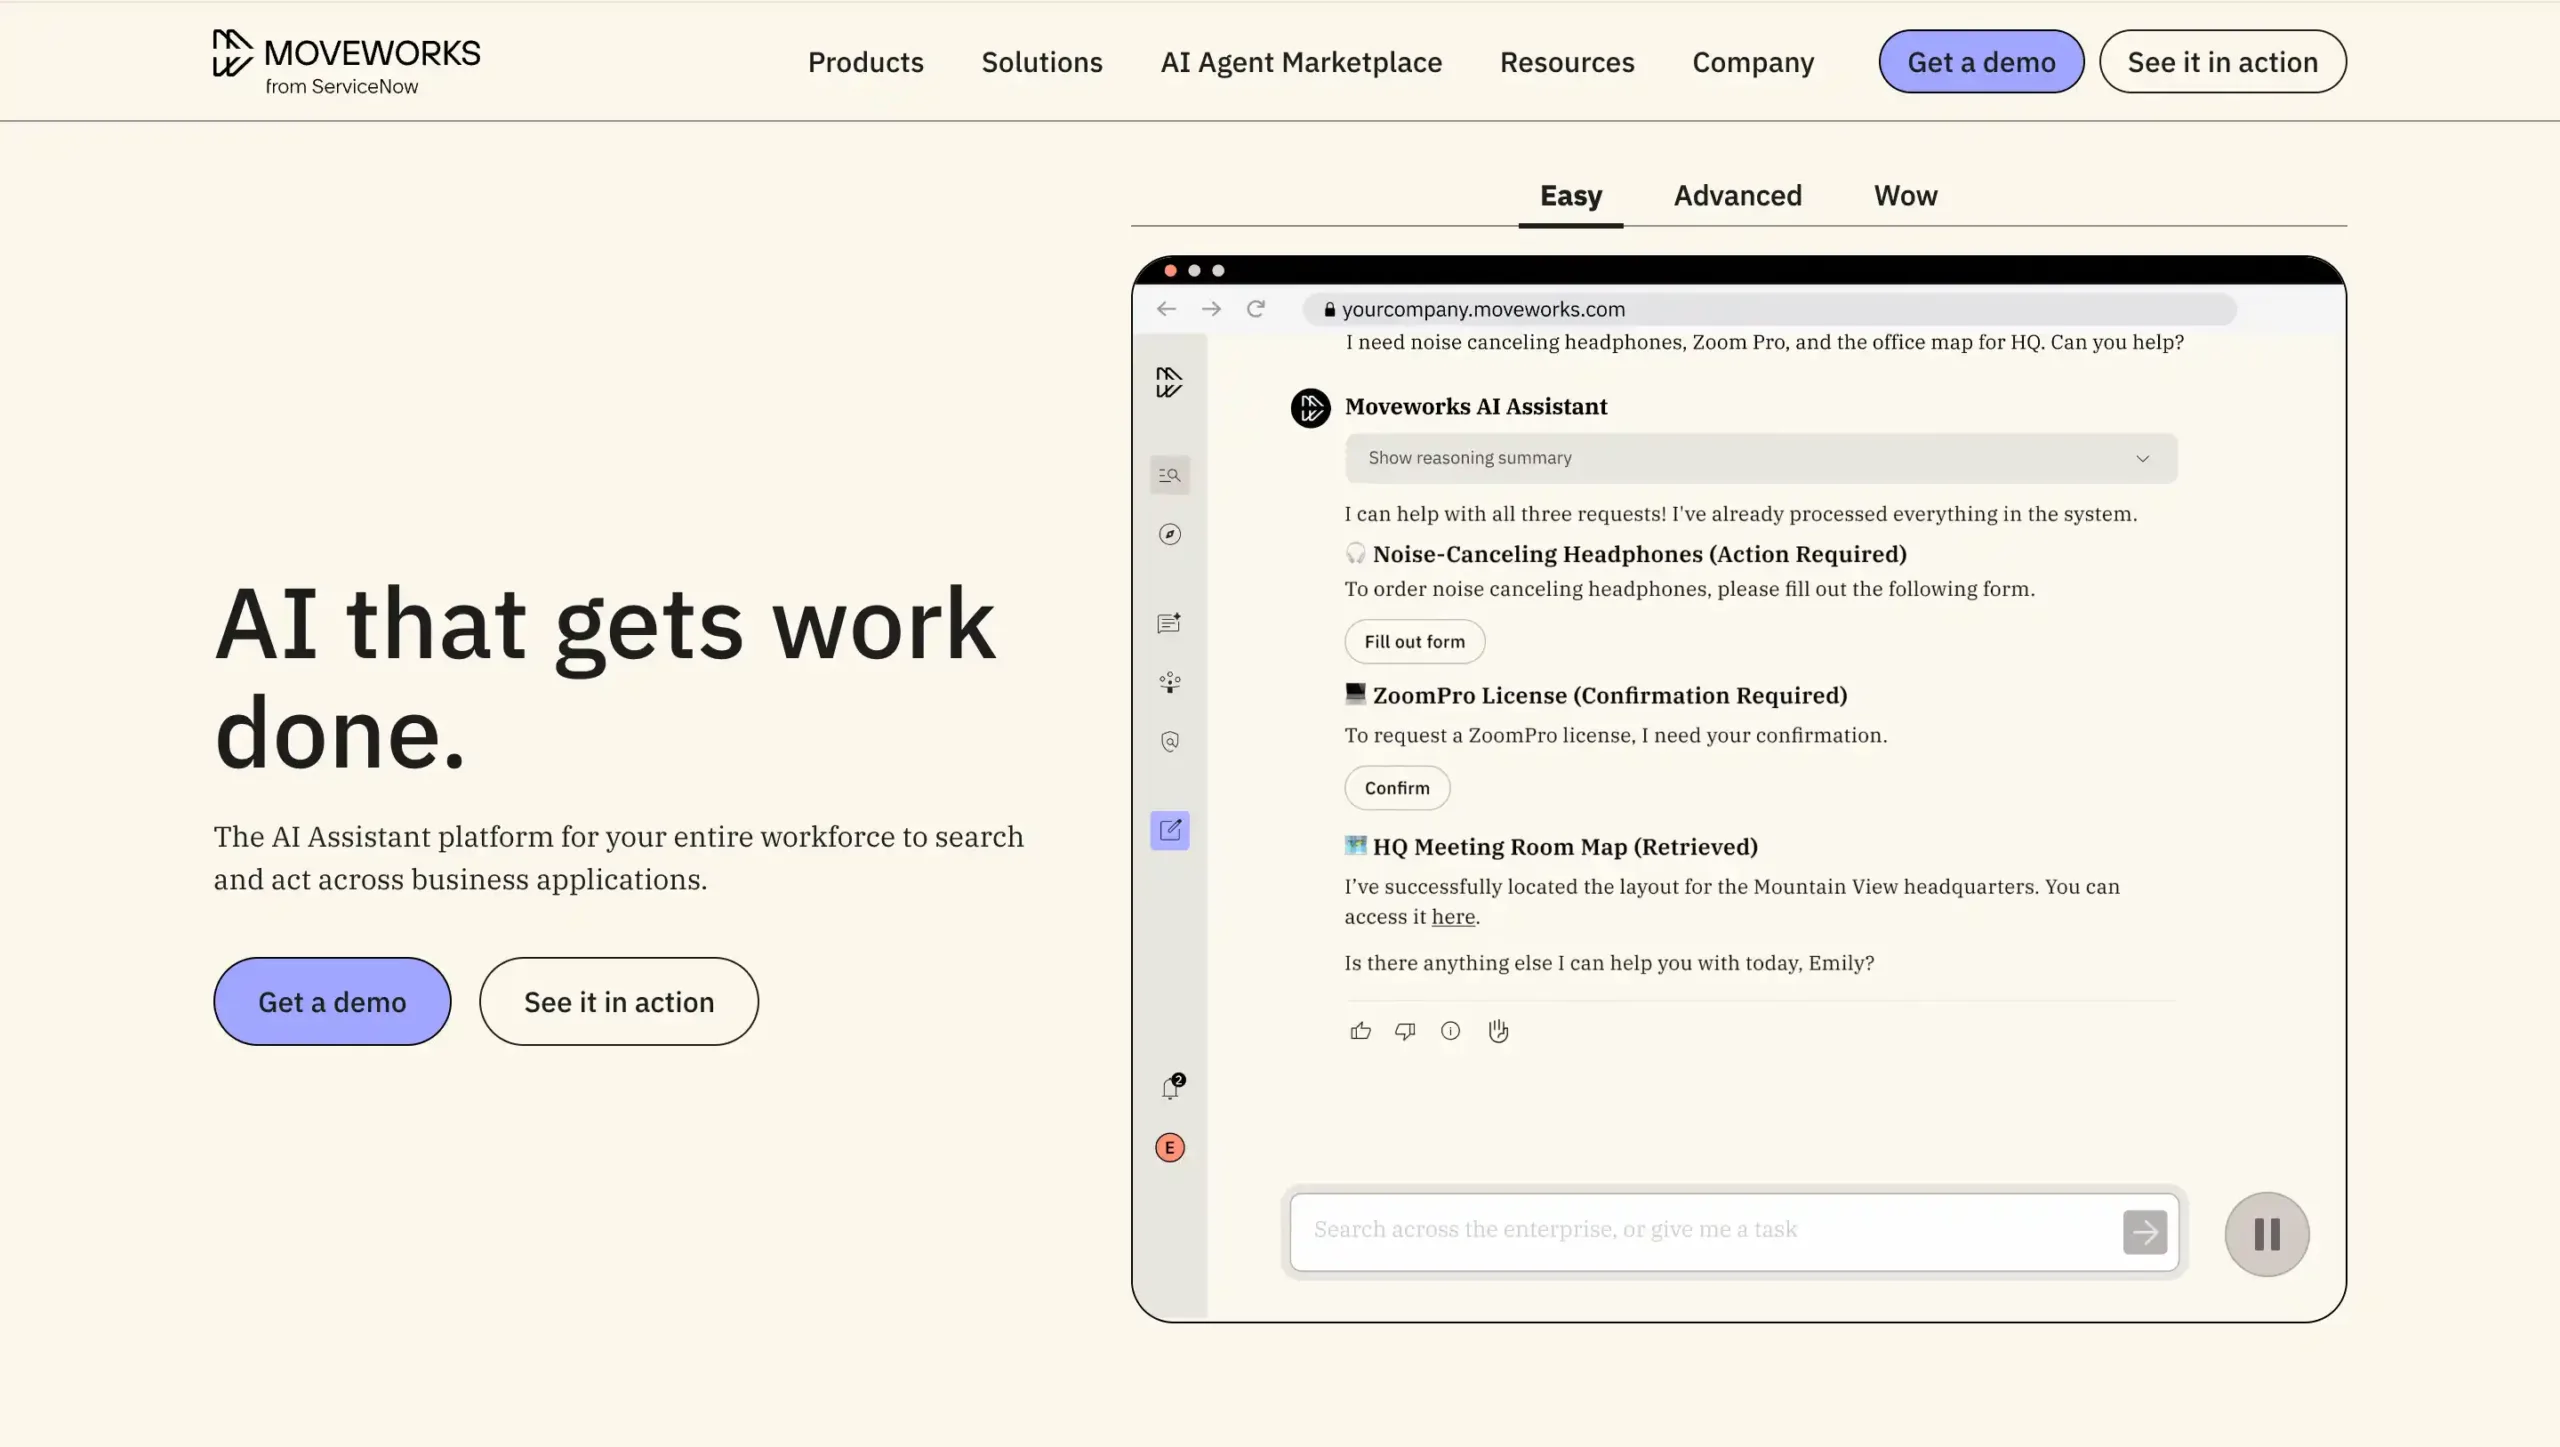Click the Fill out form button
The width and height of the screenshot is (2560, 1447).
pyautogui.click(x=1414, y=642)
